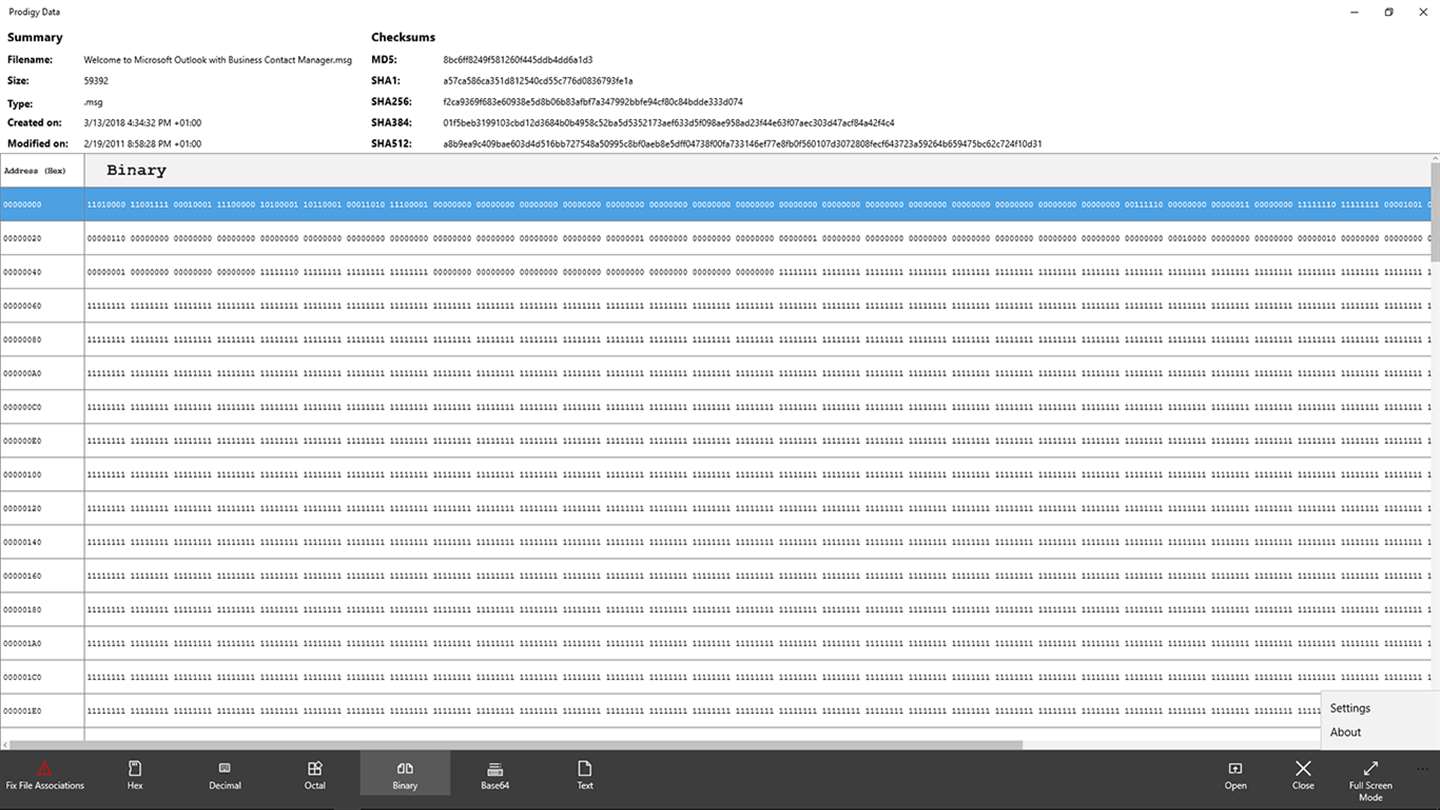Image resolution: width=1440 pixels, height=810 pixels.
Task: Click the MD5 checksum value
Action: point(518,60)
